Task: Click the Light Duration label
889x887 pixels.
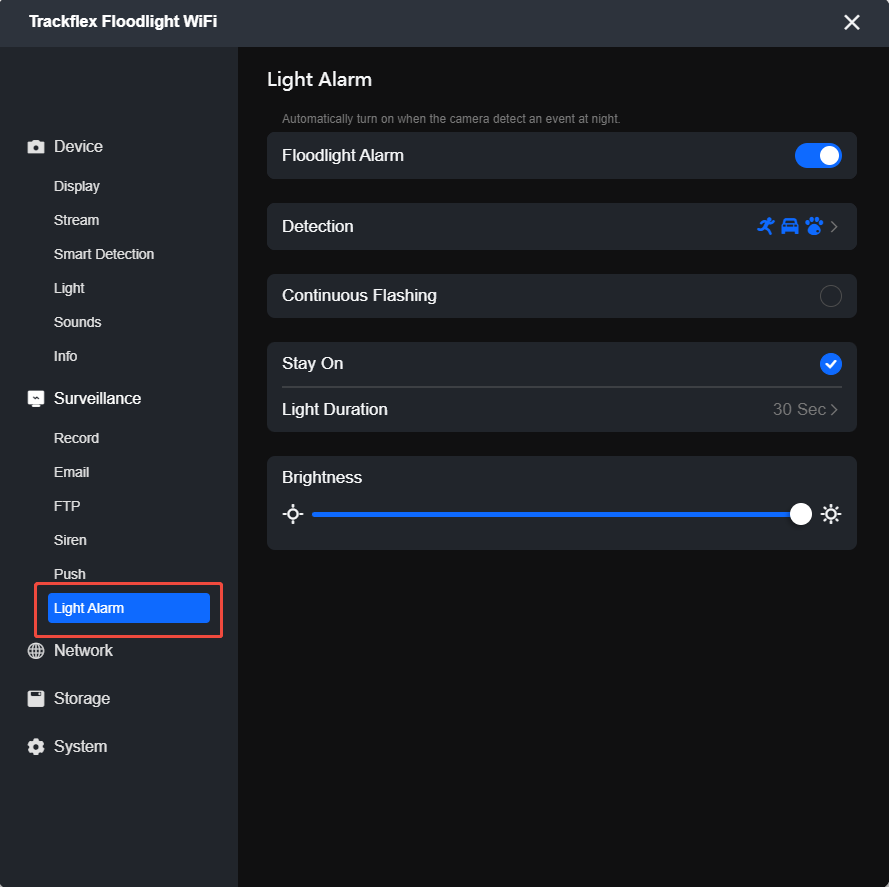Action: pyautogui.click(x=335, y=409)
